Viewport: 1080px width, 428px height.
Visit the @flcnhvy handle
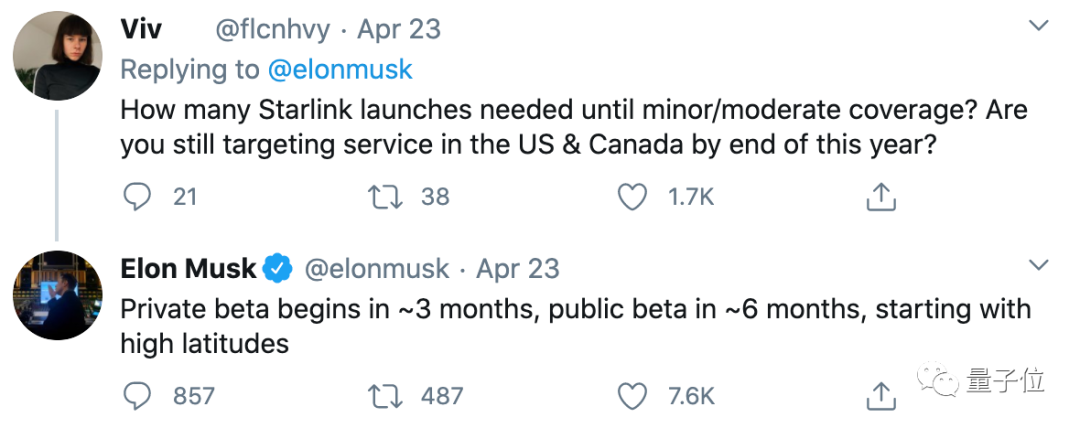coord(273,29)
